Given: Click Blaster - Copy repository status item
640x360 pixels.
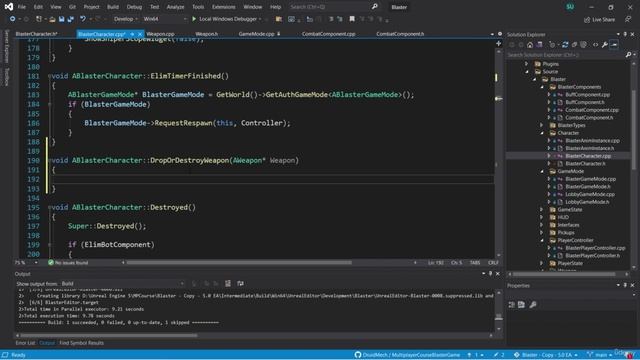Looking at the screenshot, I should pos(546,355).
